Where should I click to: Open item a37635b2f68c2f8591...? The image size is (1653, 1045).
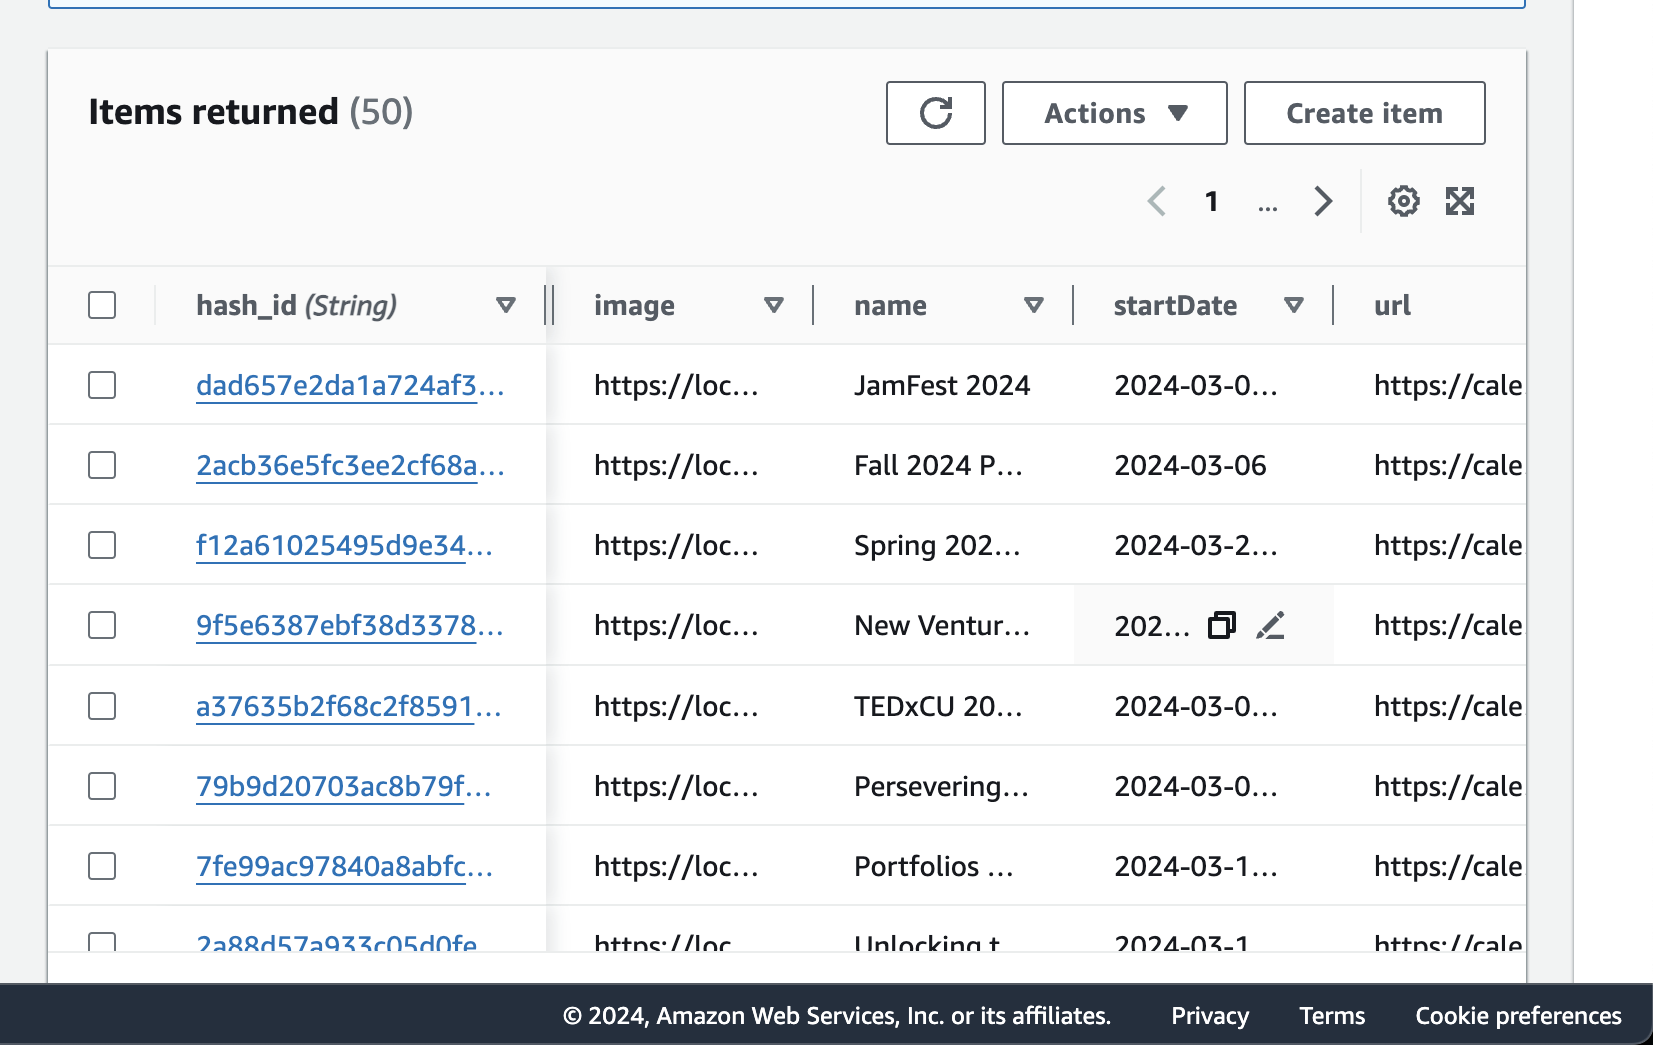[349, 706]
